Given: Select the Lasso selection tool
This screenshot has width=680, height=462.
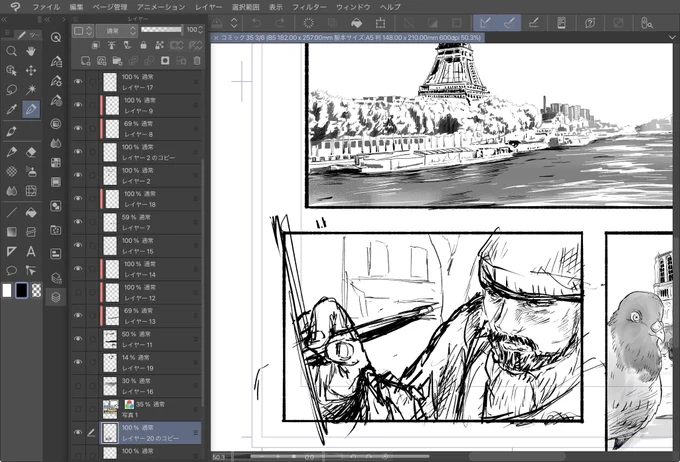Looking at the screenshot, I should pyautogui.click(x=12, y=90).
